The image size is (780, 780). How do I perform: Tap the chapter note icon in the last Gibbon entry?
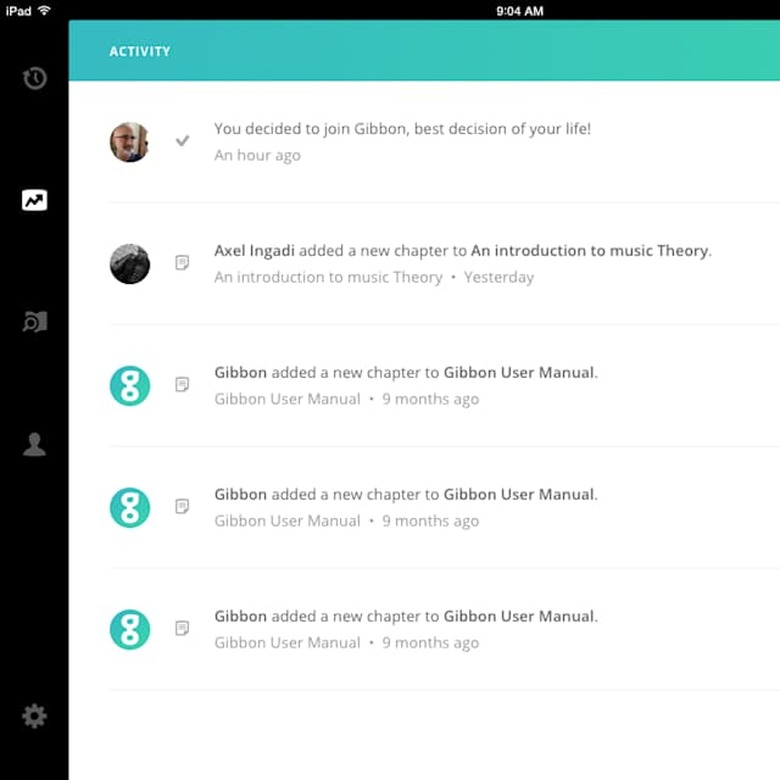click(x=182, y=628)
